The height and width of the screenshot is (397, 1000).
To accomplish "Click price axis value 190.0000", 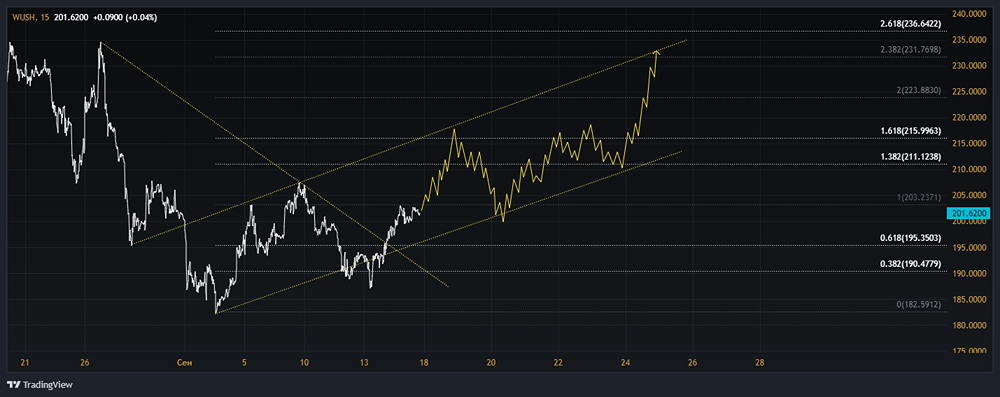I will tap(970, 273).
